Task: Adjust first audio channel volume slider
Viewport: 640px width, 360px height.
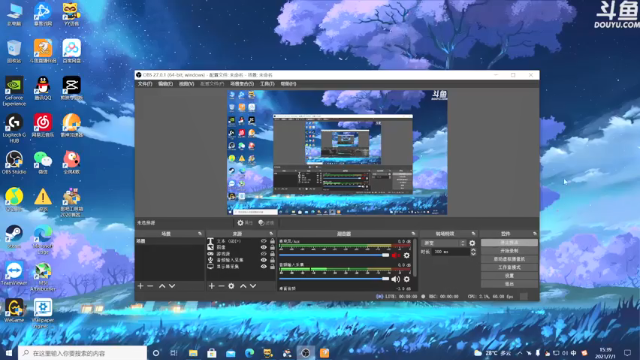Action: coord(334,256)
